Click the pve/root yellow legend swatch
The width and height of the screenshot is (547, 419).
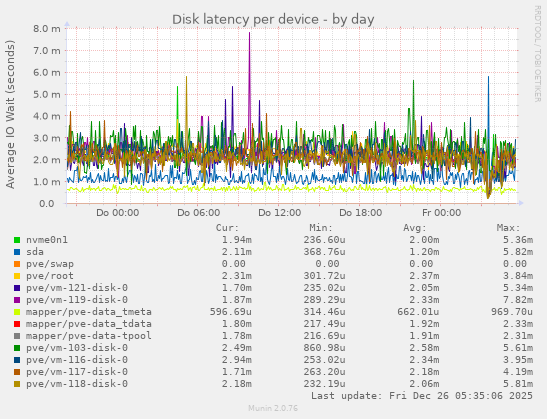pyautogui.click(x=17, y=276)
